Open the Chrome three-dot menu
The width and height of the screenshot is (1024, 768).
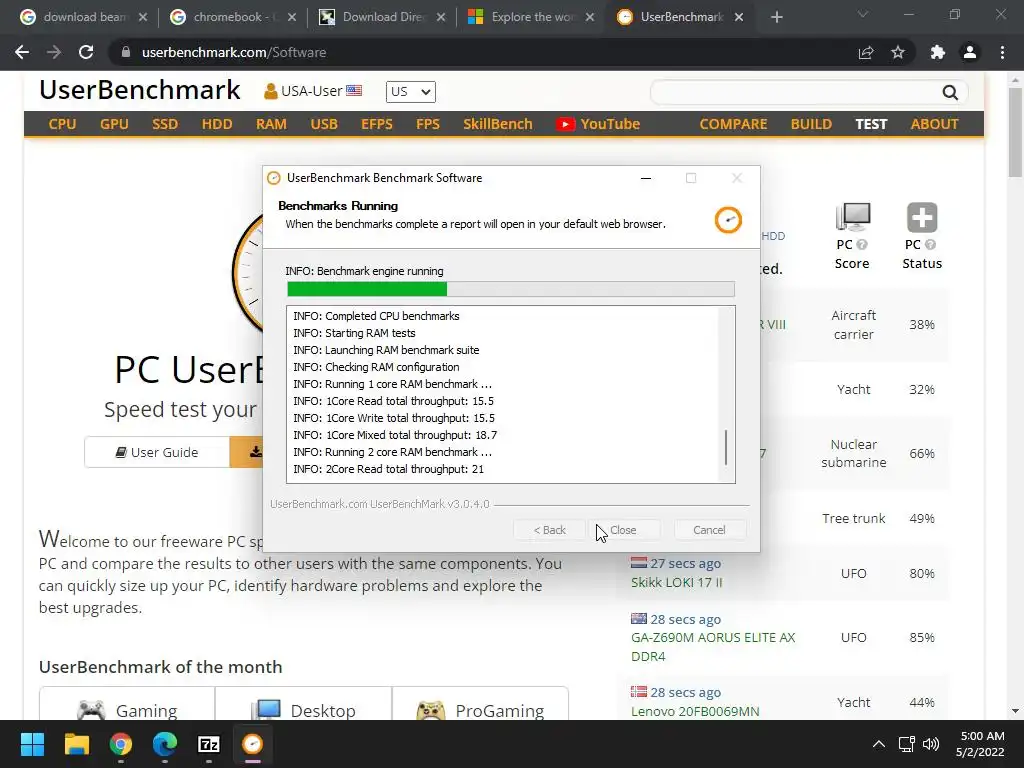pyautogui.click(x=1002, y=52)
